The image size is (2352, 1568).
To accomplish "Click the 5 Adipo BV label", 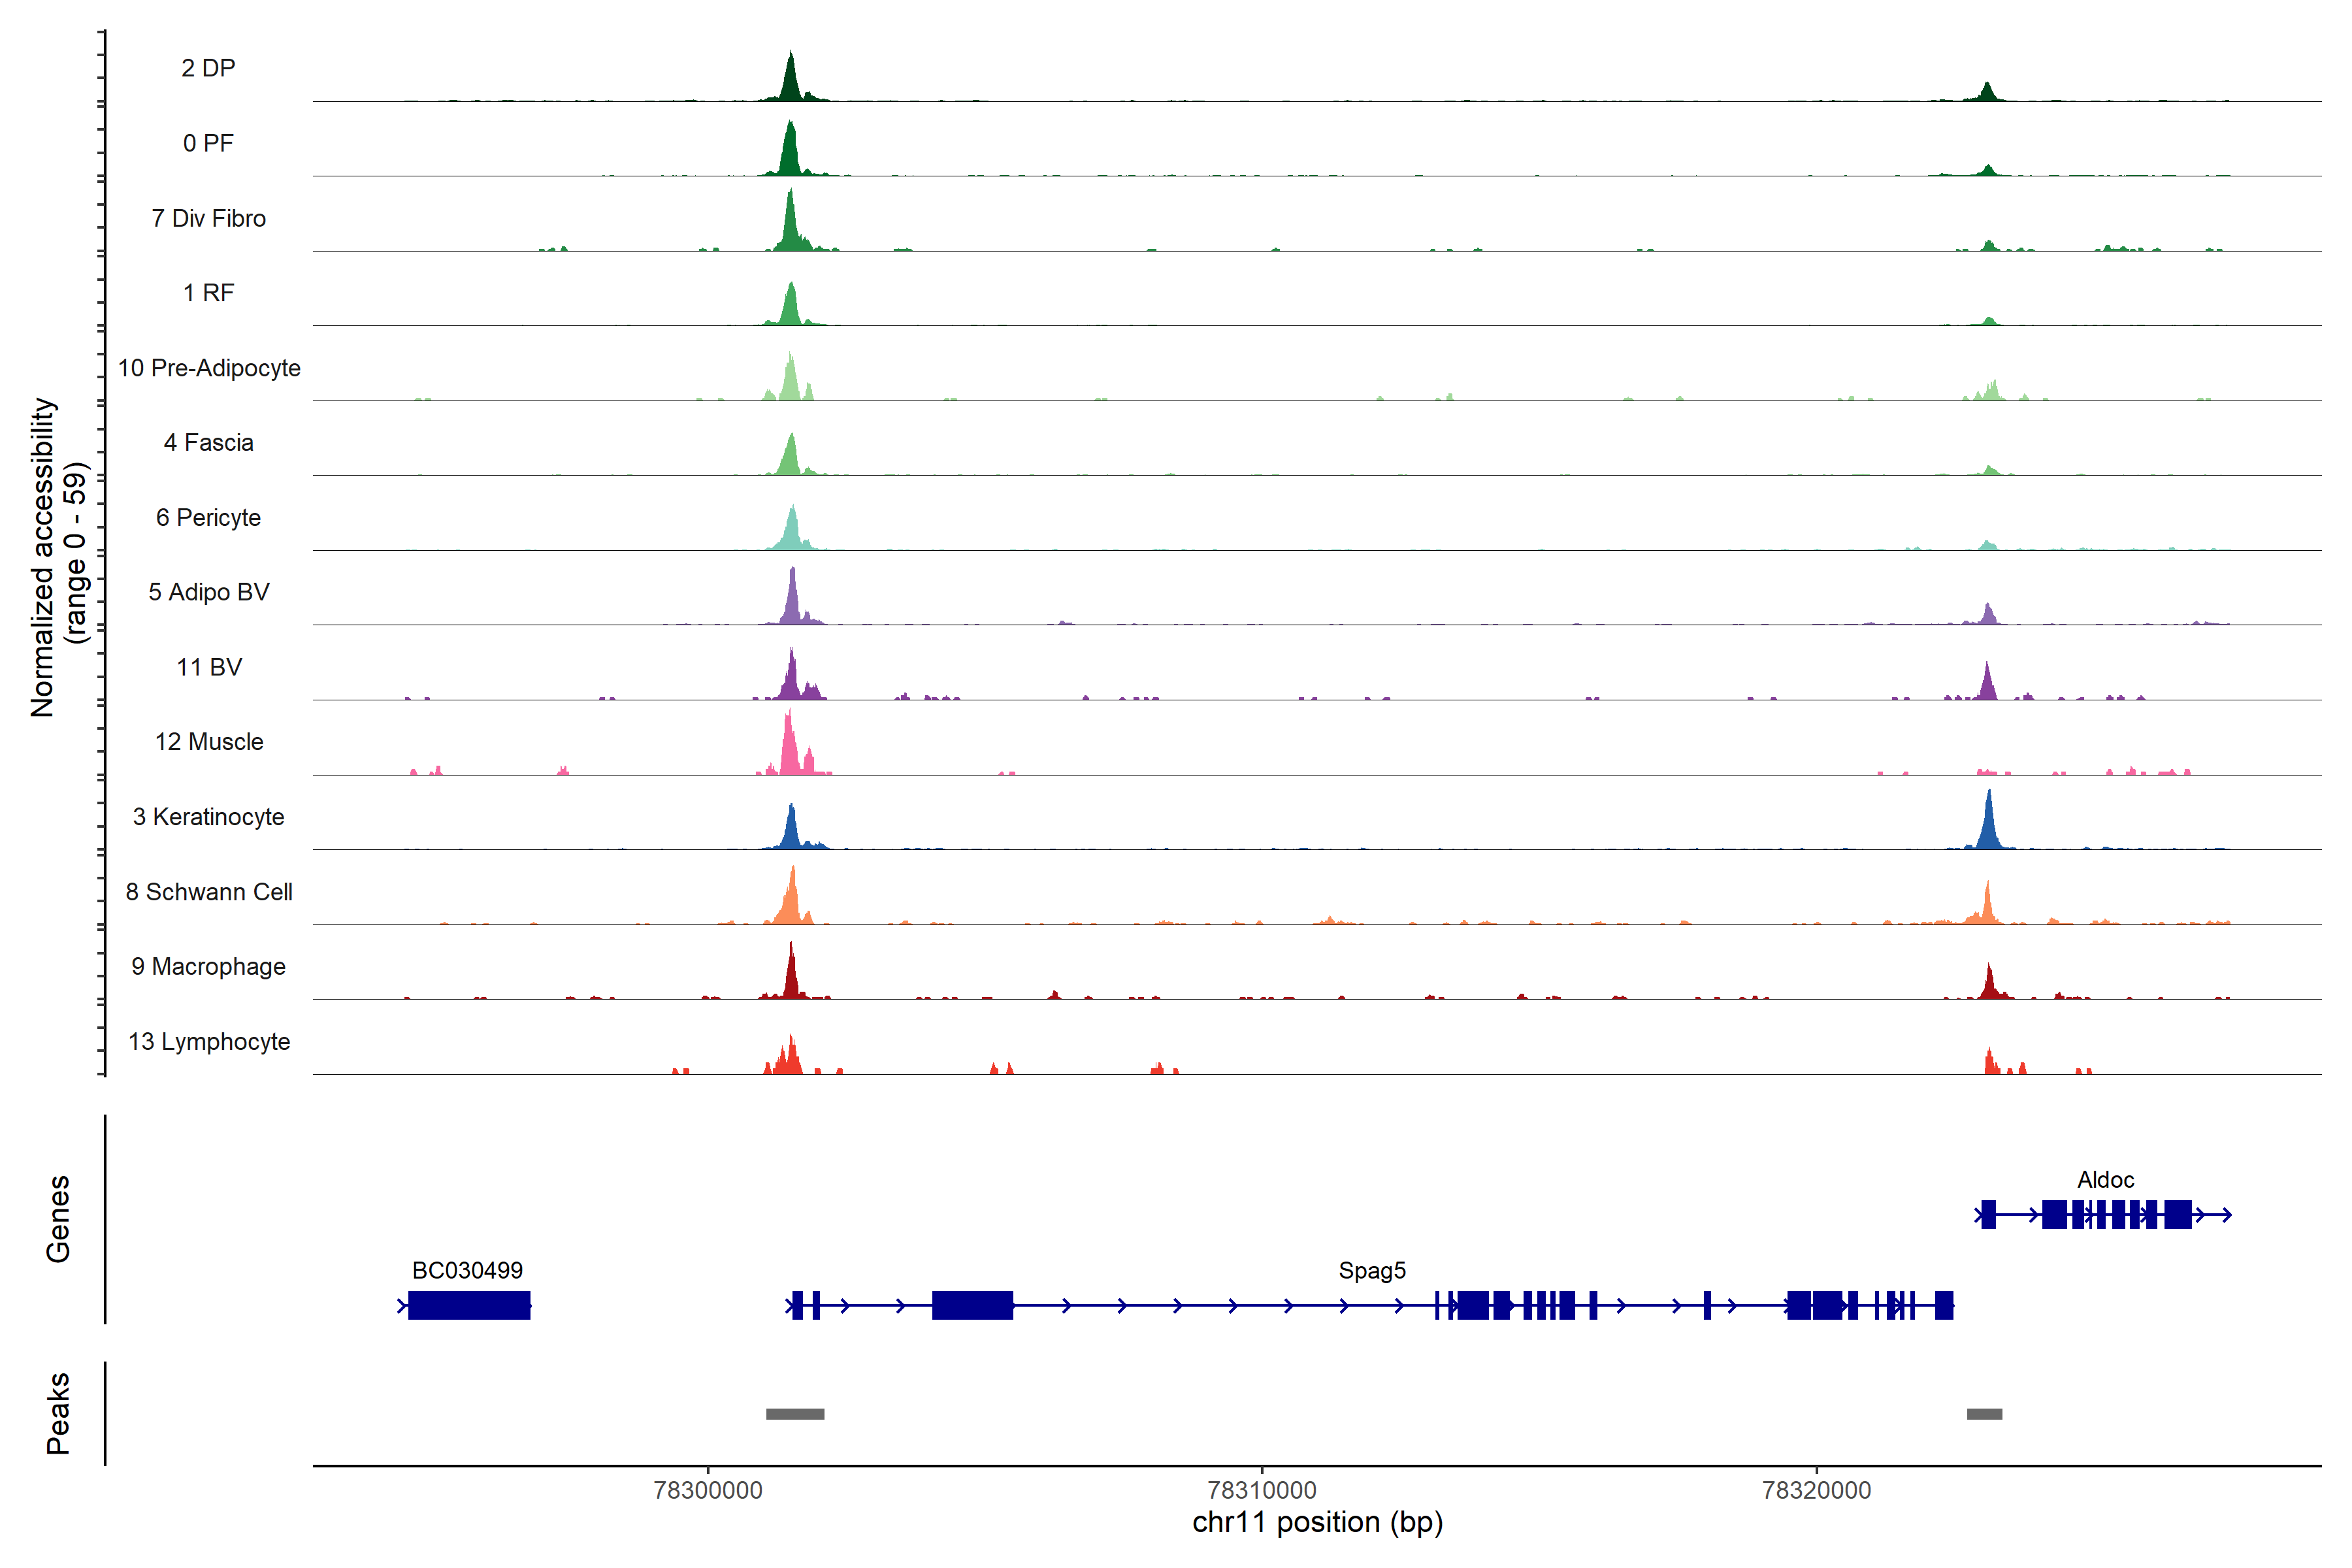I will (208, 592).
